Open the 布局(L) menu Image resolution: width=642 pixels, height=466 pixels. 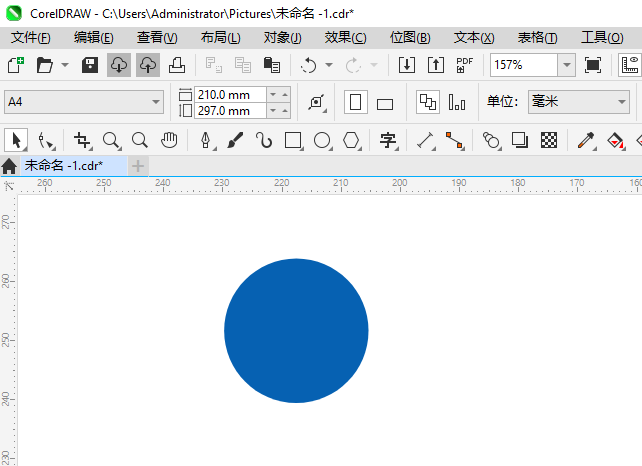point(221,38)
